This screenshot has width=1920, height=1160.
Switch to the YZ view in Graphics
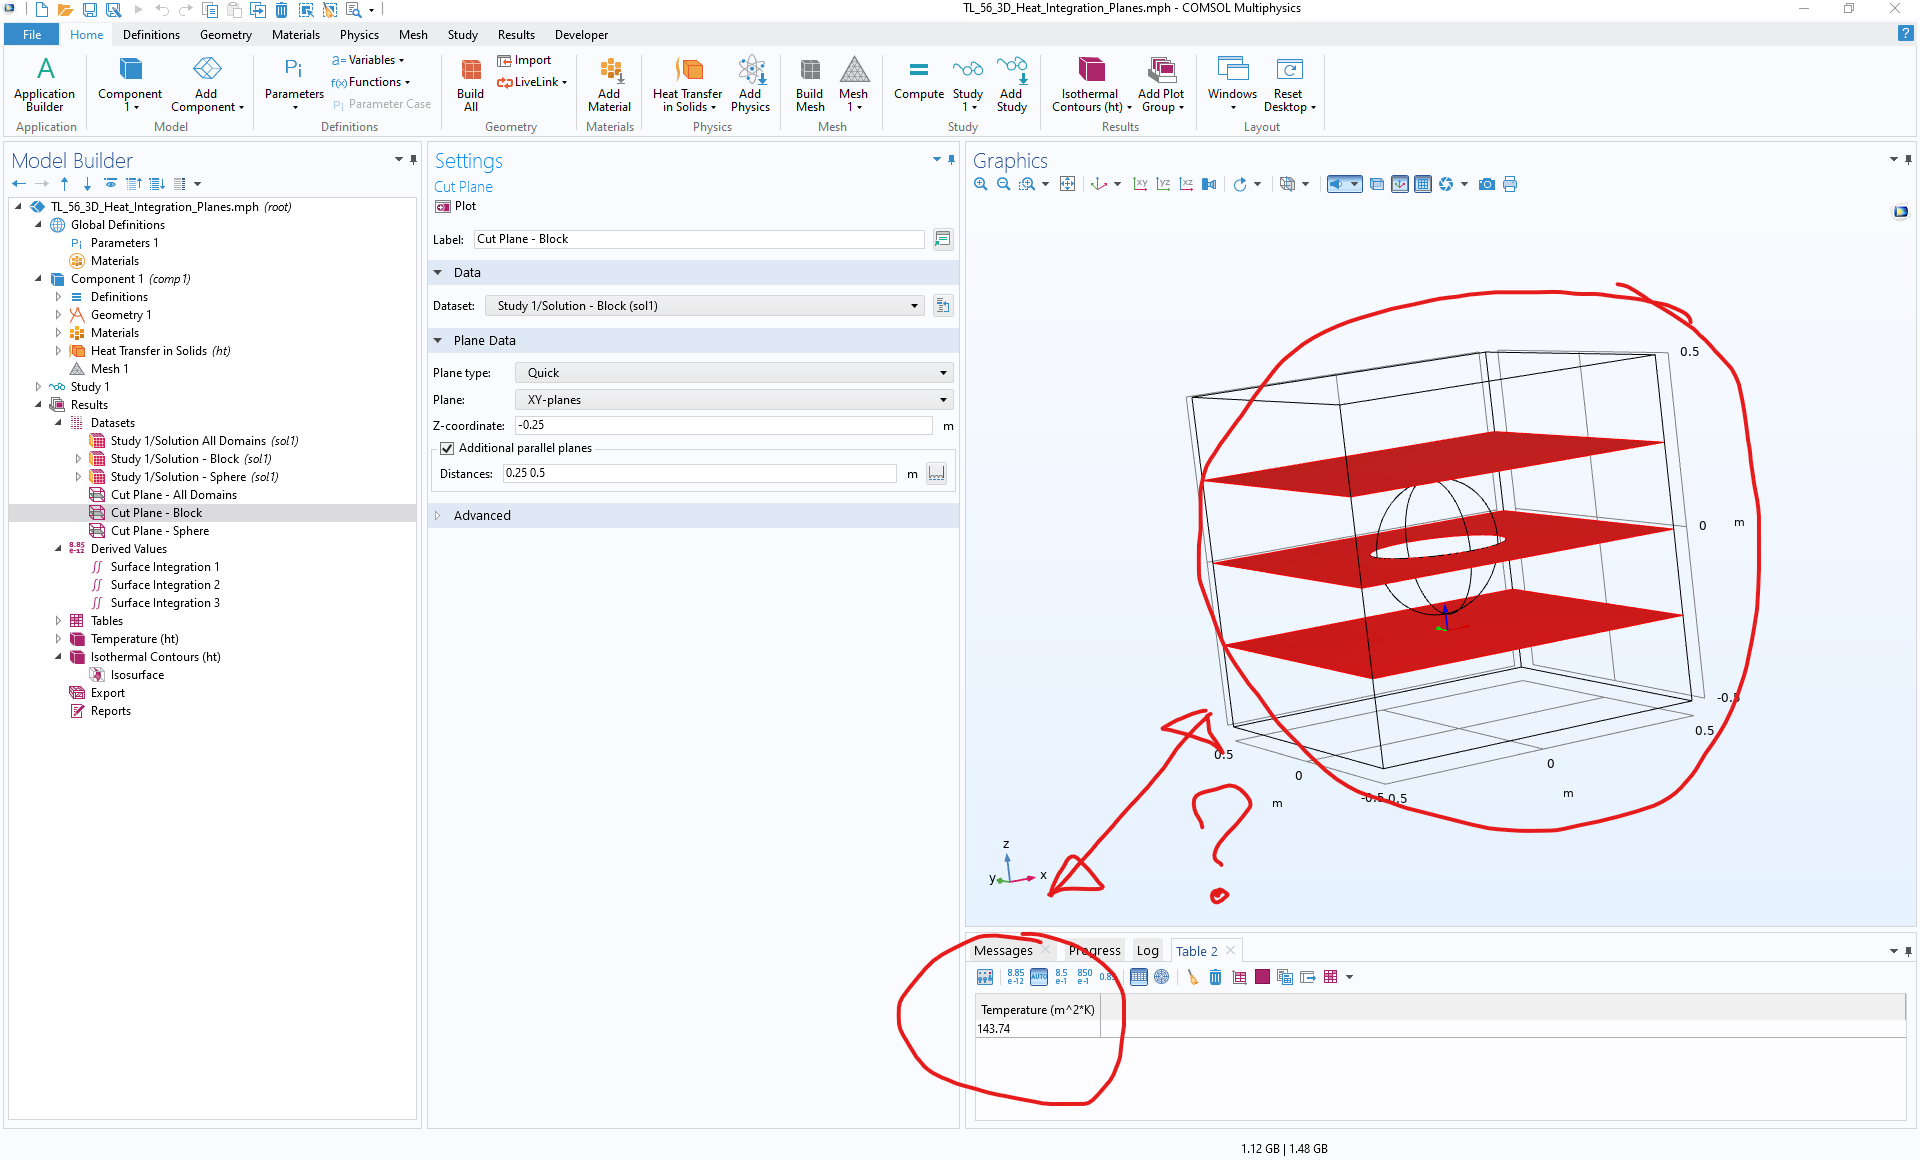click(x=1163, y=184)
